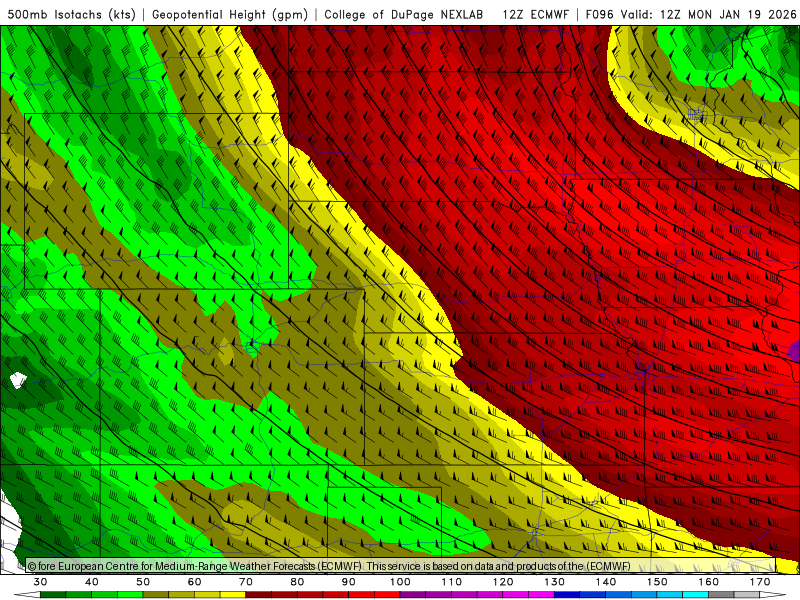Click the legend value "70"

click(246, 582)
